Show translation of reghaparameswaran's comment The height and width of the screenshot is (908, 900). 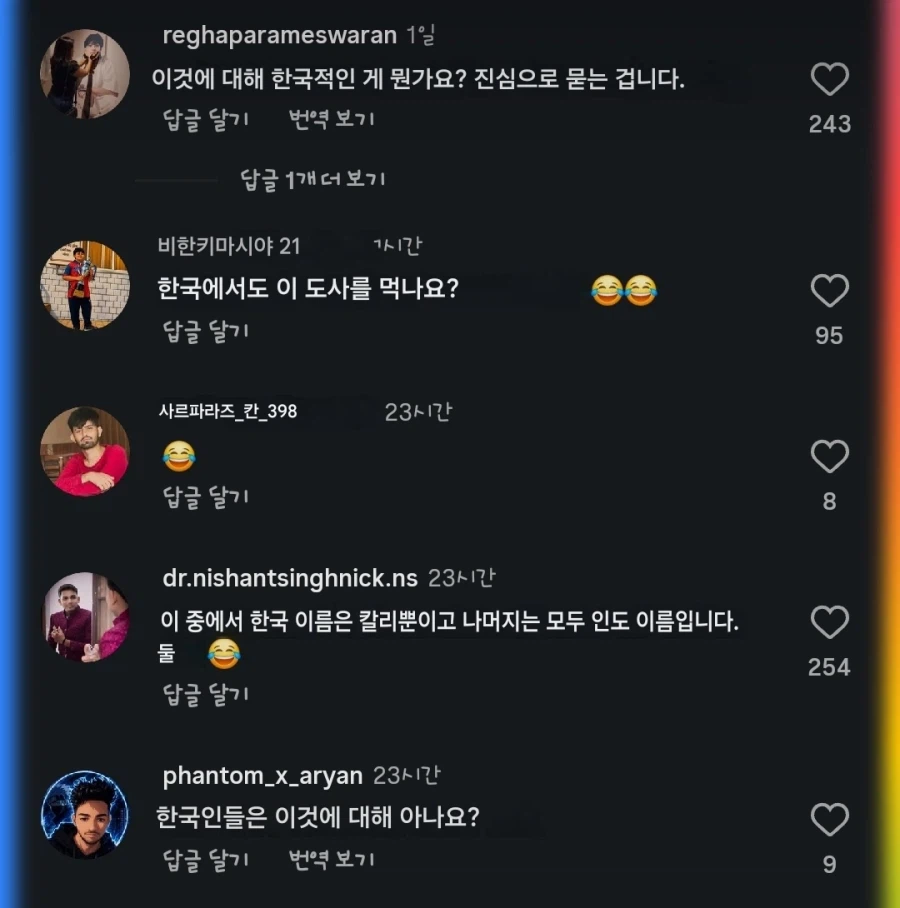coord(331,120)
